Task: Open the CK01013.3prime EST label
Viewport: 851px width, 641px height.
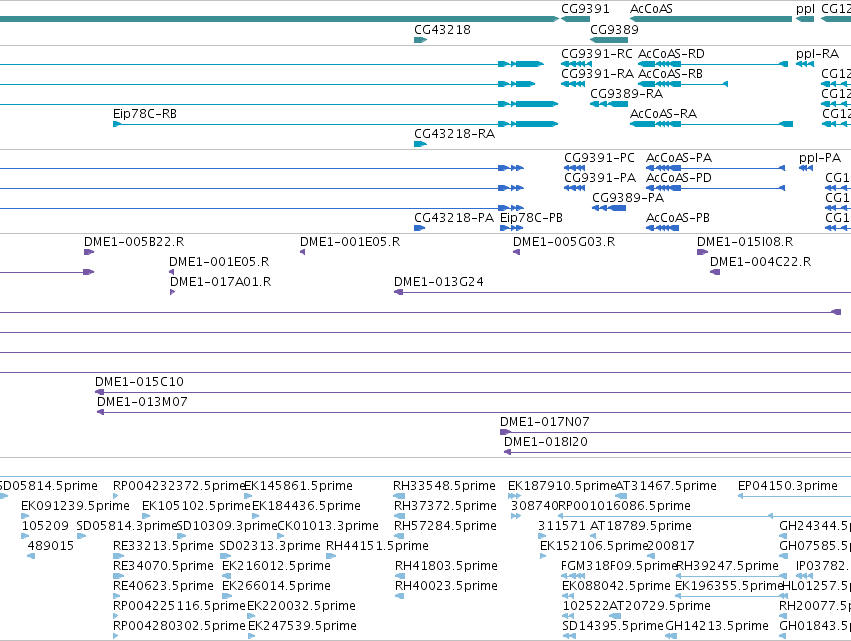Action: (328, 526)
